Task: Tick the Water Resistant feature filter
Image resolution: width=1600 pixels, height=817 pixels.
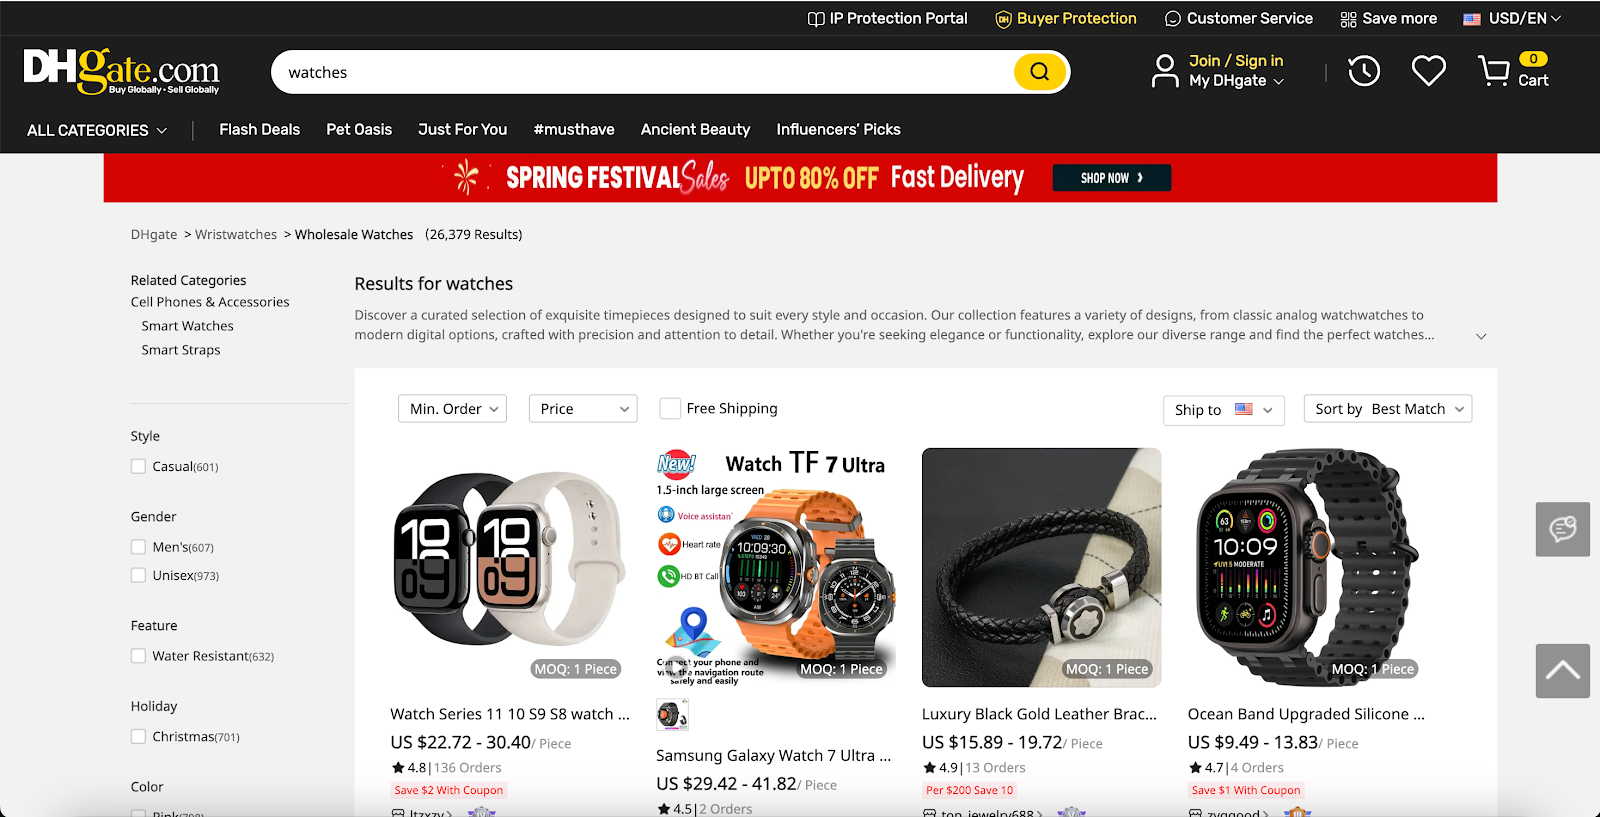Action: 139,656
